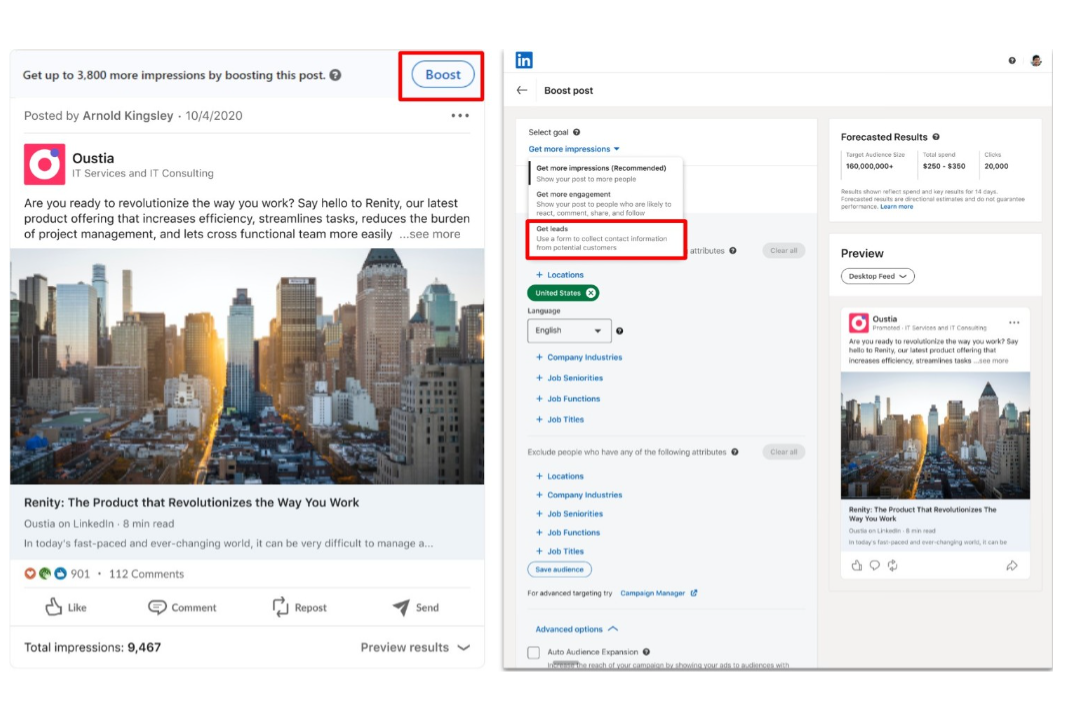Open the three-dot menu on Arnold Kingsley's post
Viewport: 1092px width, 713px height.
(x=460, y=116)
